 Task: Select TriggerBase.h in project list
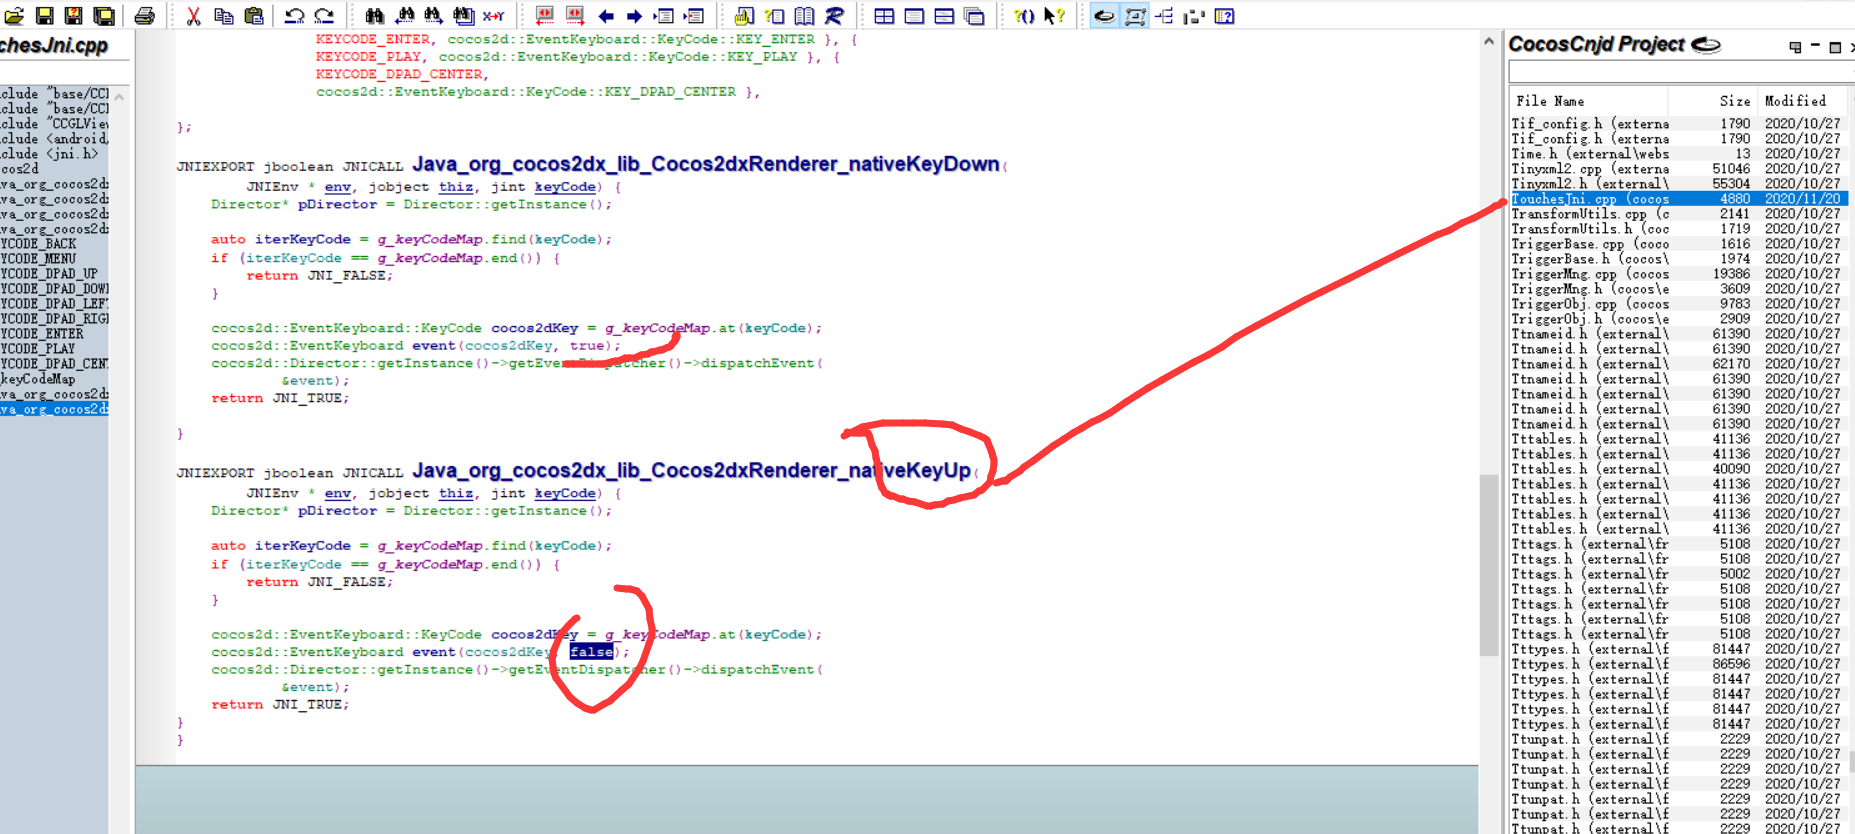[1678, 259]
